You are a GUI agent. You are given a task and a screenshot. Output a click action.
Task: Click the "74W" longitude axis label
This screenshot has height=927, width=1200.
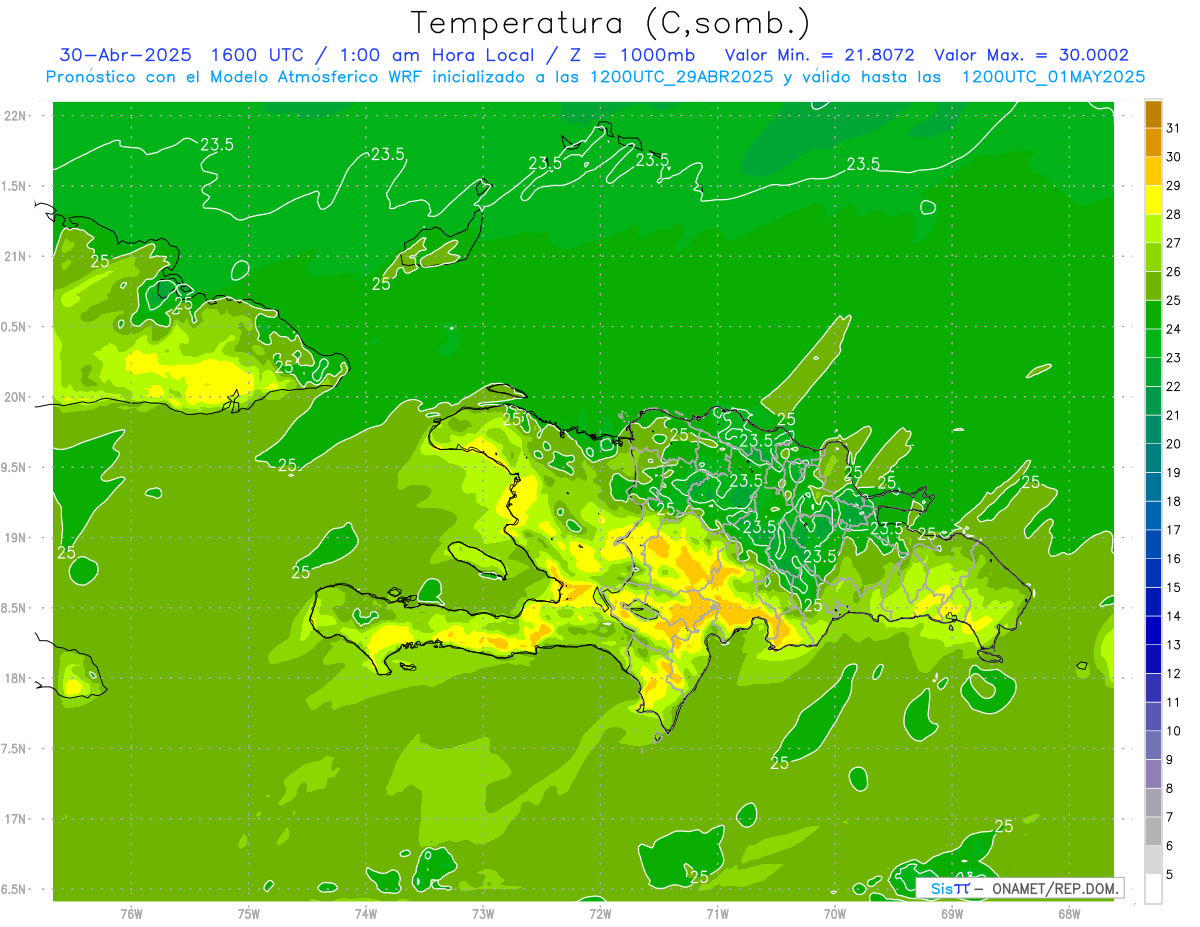(x=365, y=914)
